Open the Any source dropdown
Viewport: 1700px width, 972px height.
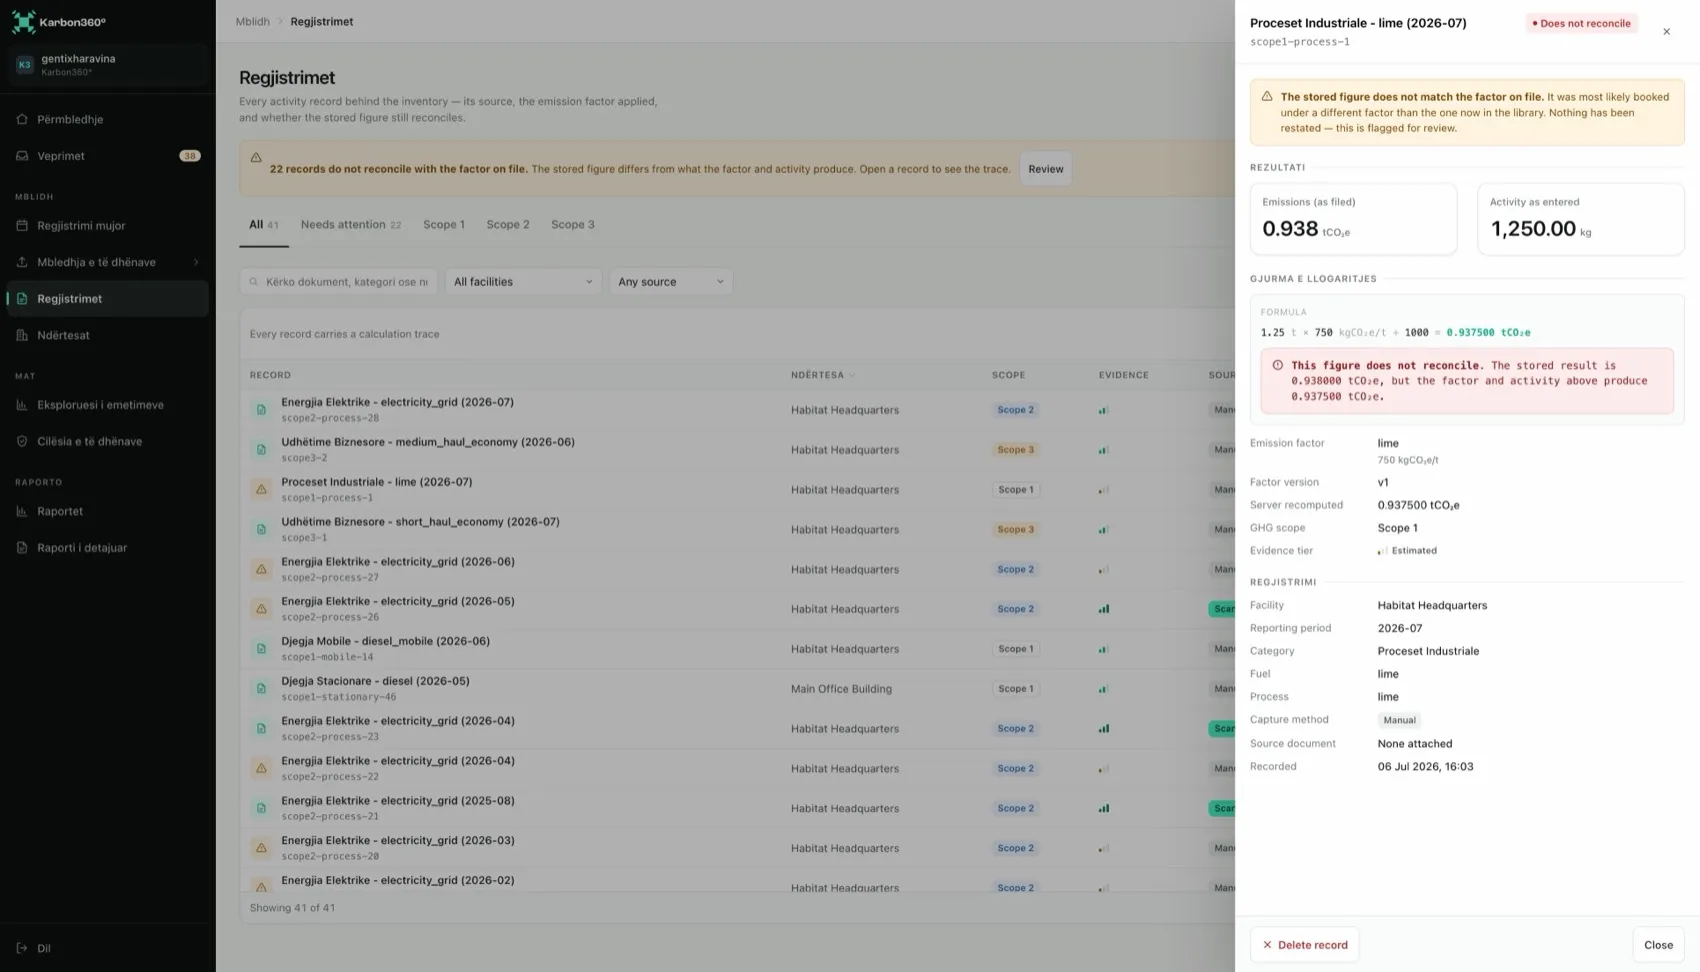(671, 282)
